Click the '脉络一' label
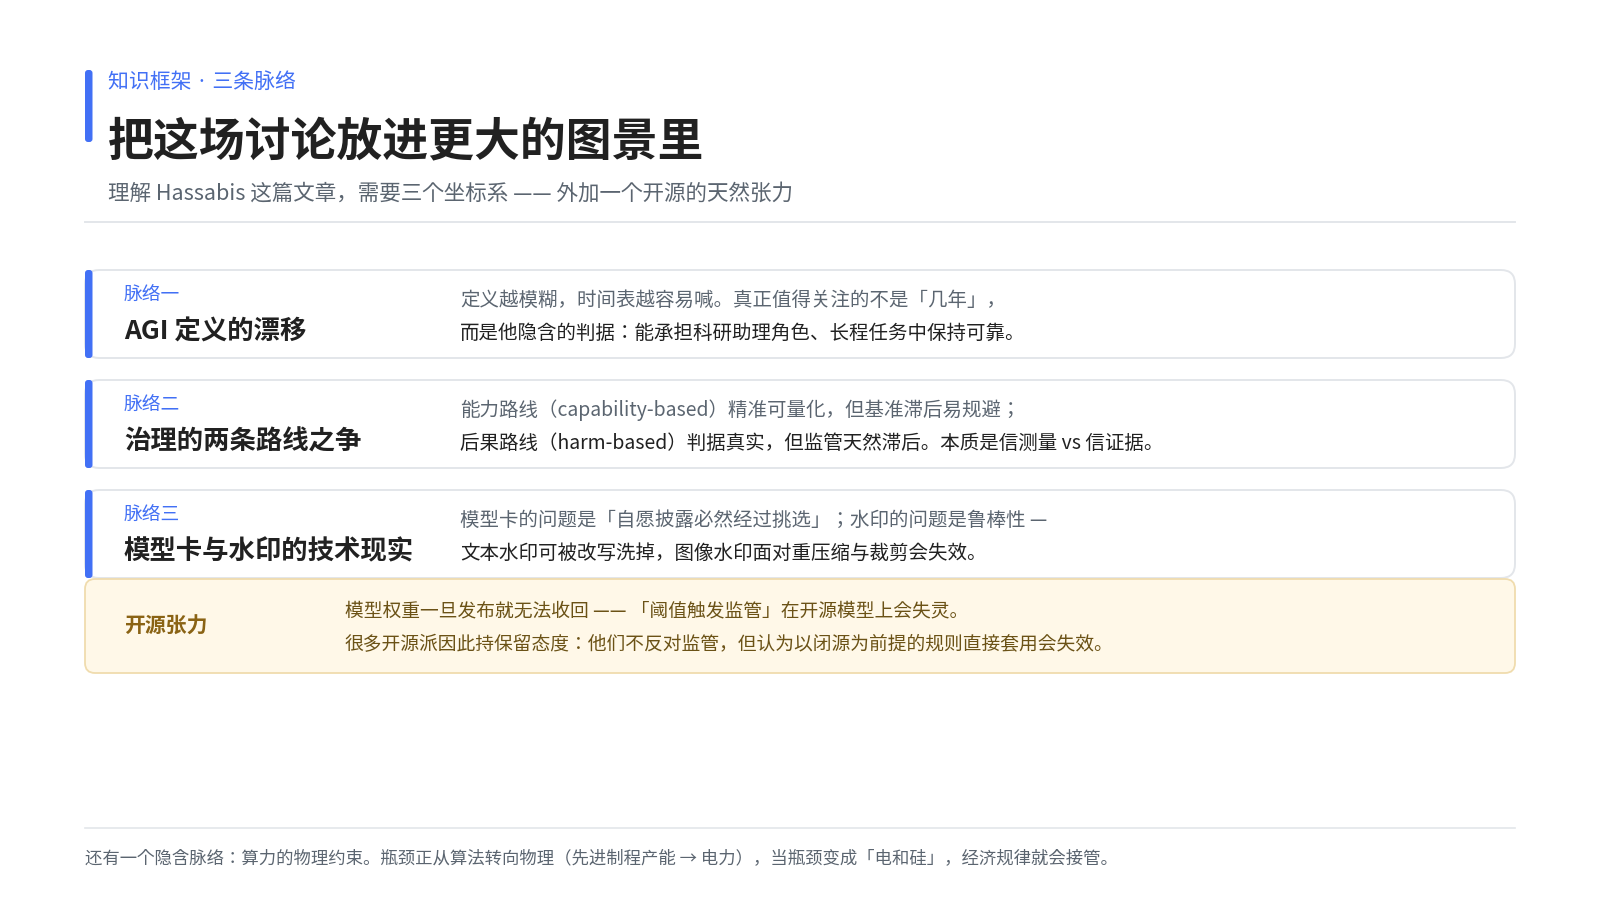Screen dimensions: 1600x900 point(151,293)
